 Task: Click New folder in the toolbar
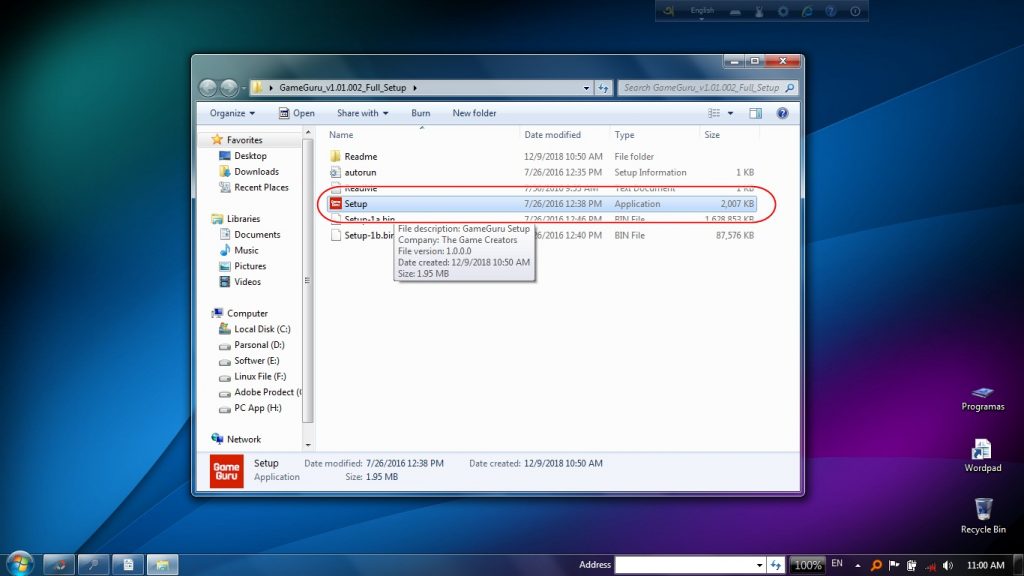pos(474,113)
